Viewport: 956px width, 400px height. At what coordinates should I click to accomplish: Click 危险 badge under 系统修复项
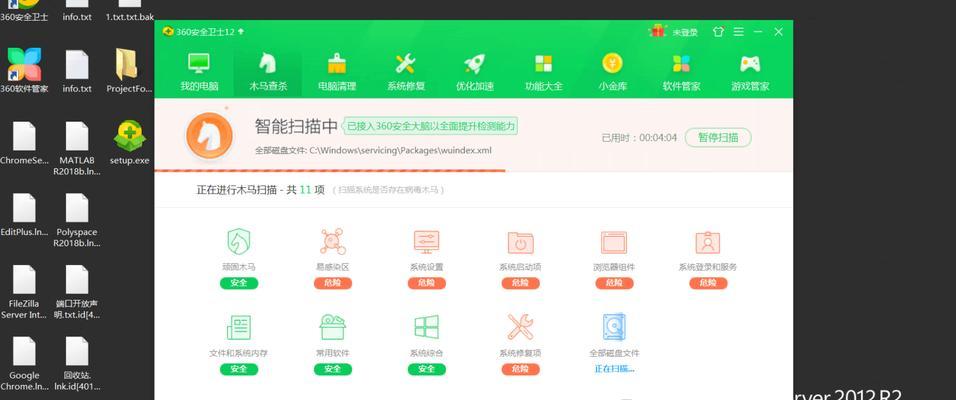(520, 369)
